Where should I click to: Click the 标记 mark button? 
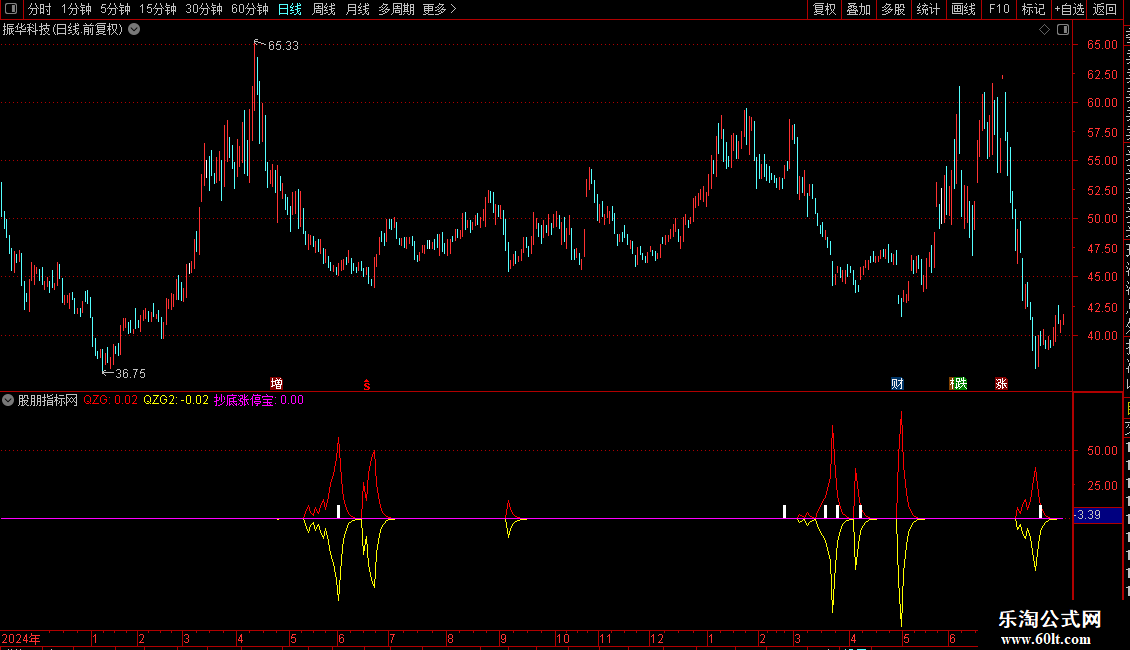click(1033, 9)
